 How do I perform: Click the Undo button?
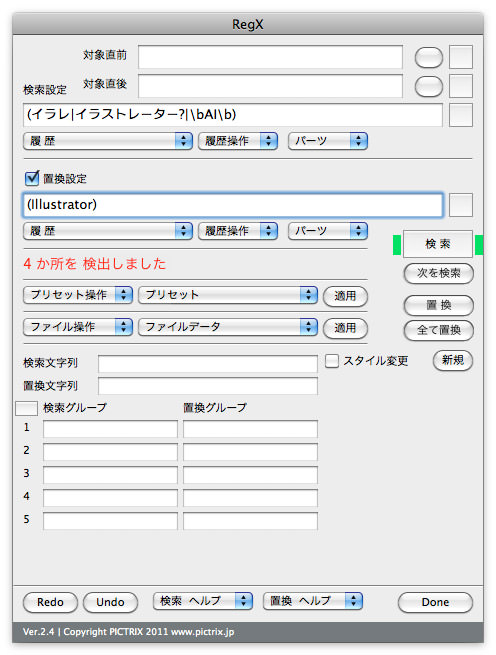pyautogui.click(x=110, y=602)
